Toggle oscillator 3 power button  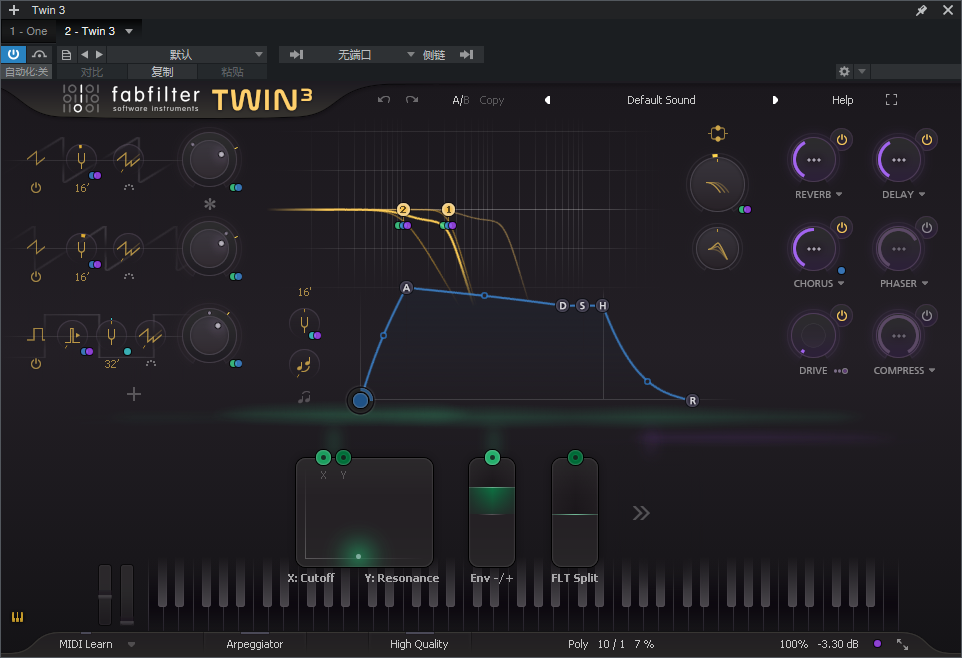36,364
